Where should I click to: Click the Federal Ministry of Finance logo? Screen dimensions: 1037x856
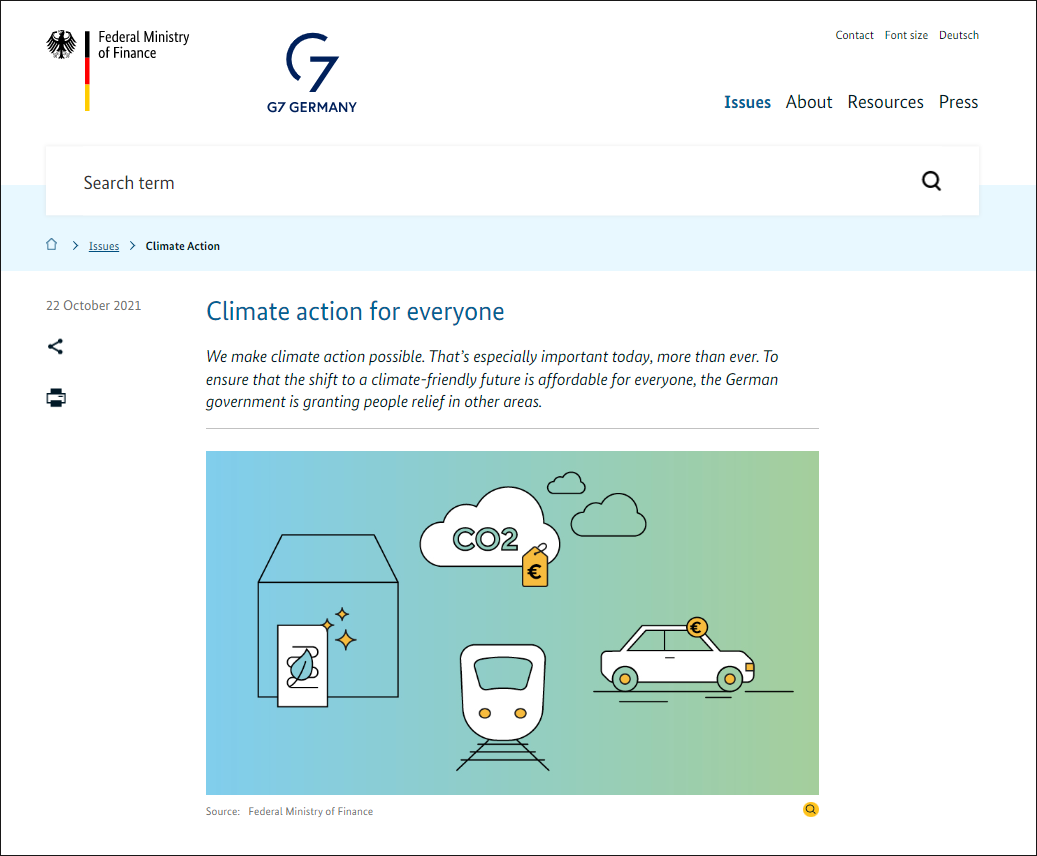118,69
